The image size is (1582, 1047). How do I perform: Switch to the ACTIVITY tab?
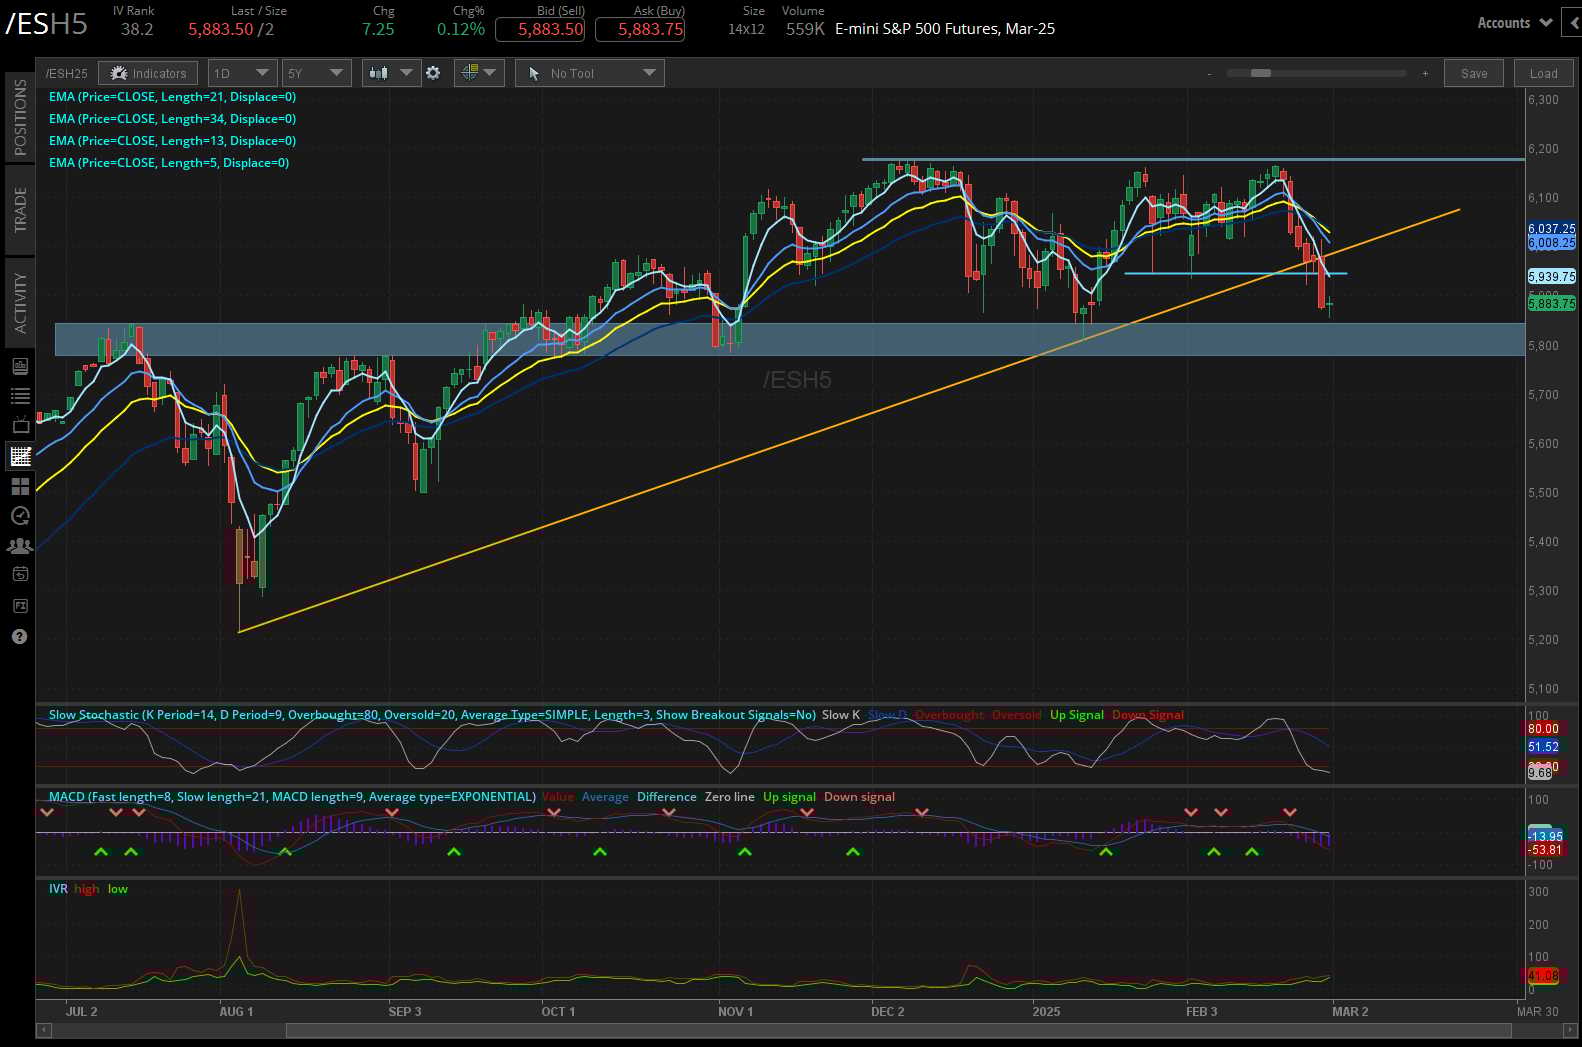pyautogui.click(x=20, y=302)
